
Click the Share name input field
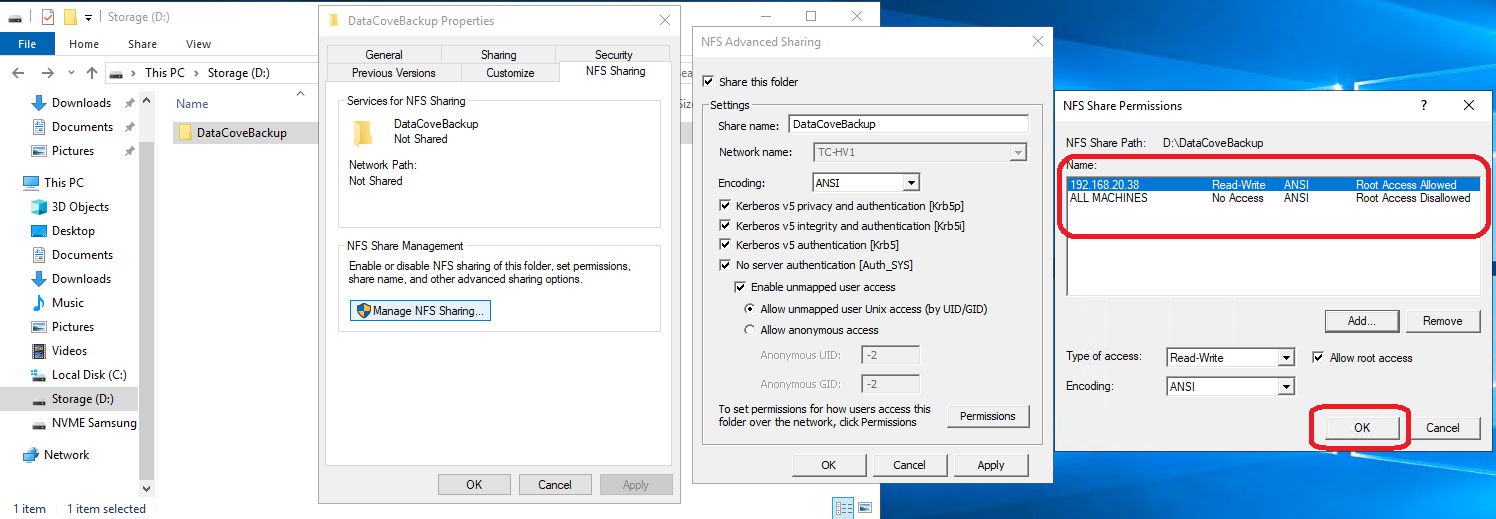click(907, 125)
